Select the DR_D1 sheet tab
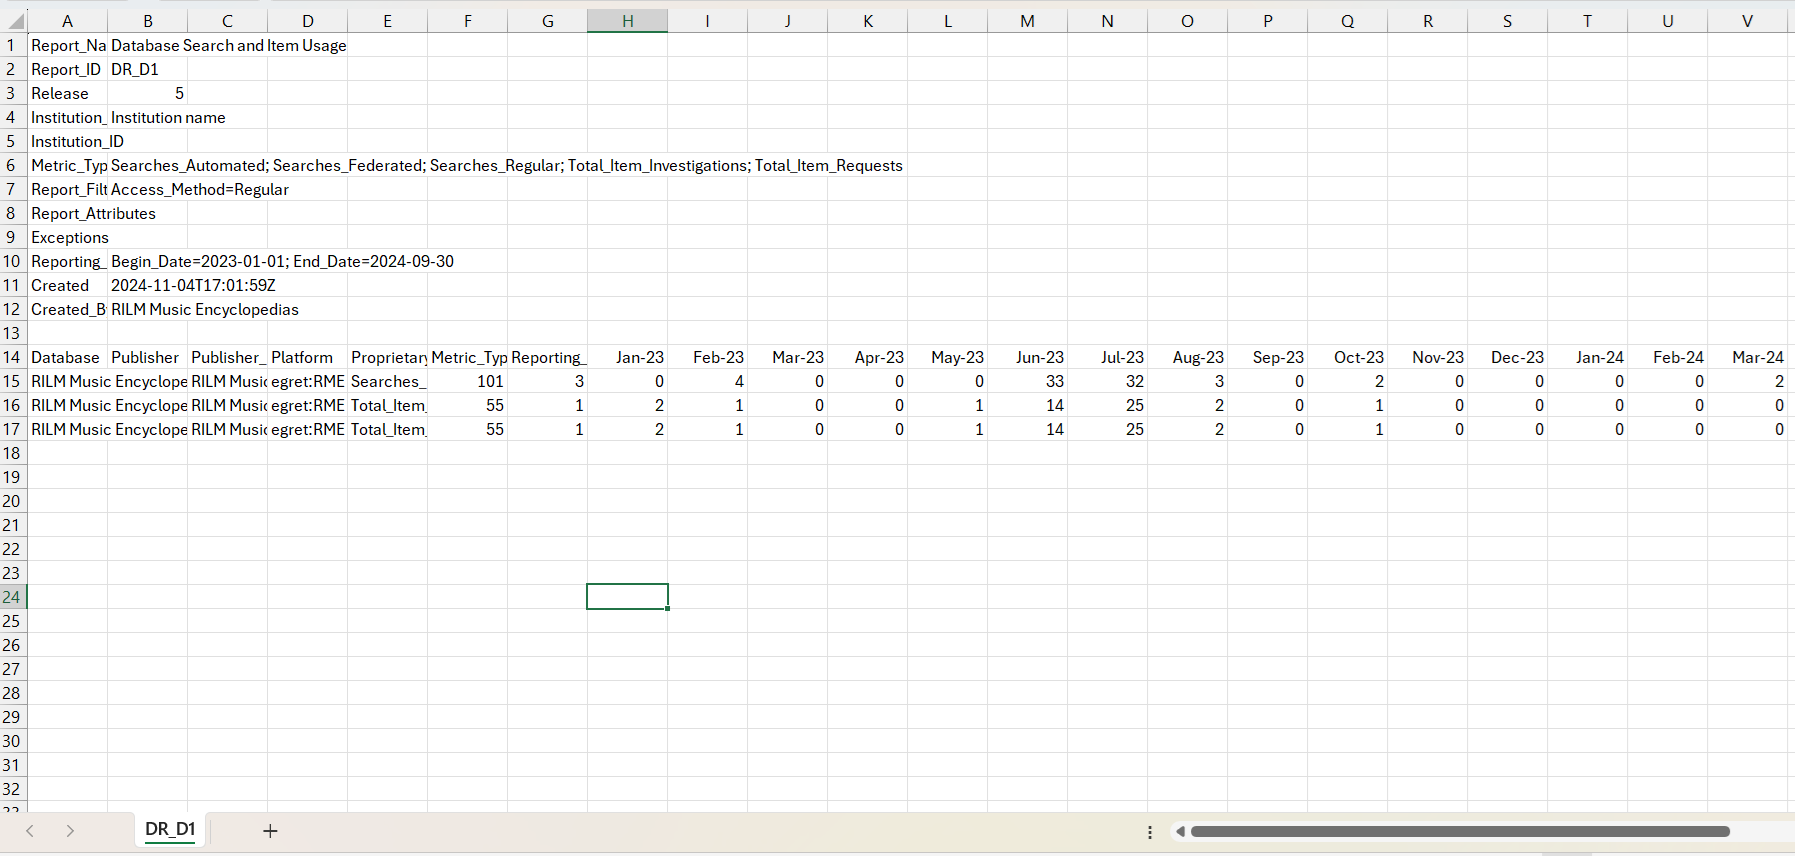 point(170,829)
